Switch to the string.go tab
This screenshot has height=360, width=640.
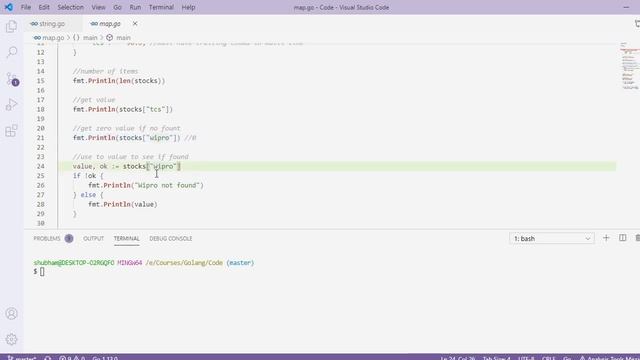click(53, 24)
